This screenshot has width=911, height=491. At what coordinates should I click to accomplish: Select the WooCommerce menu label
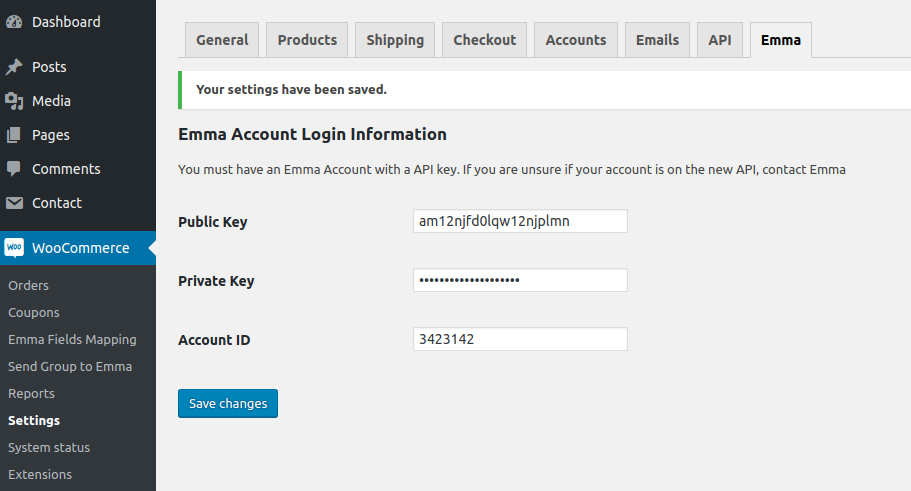click(81, 248)
